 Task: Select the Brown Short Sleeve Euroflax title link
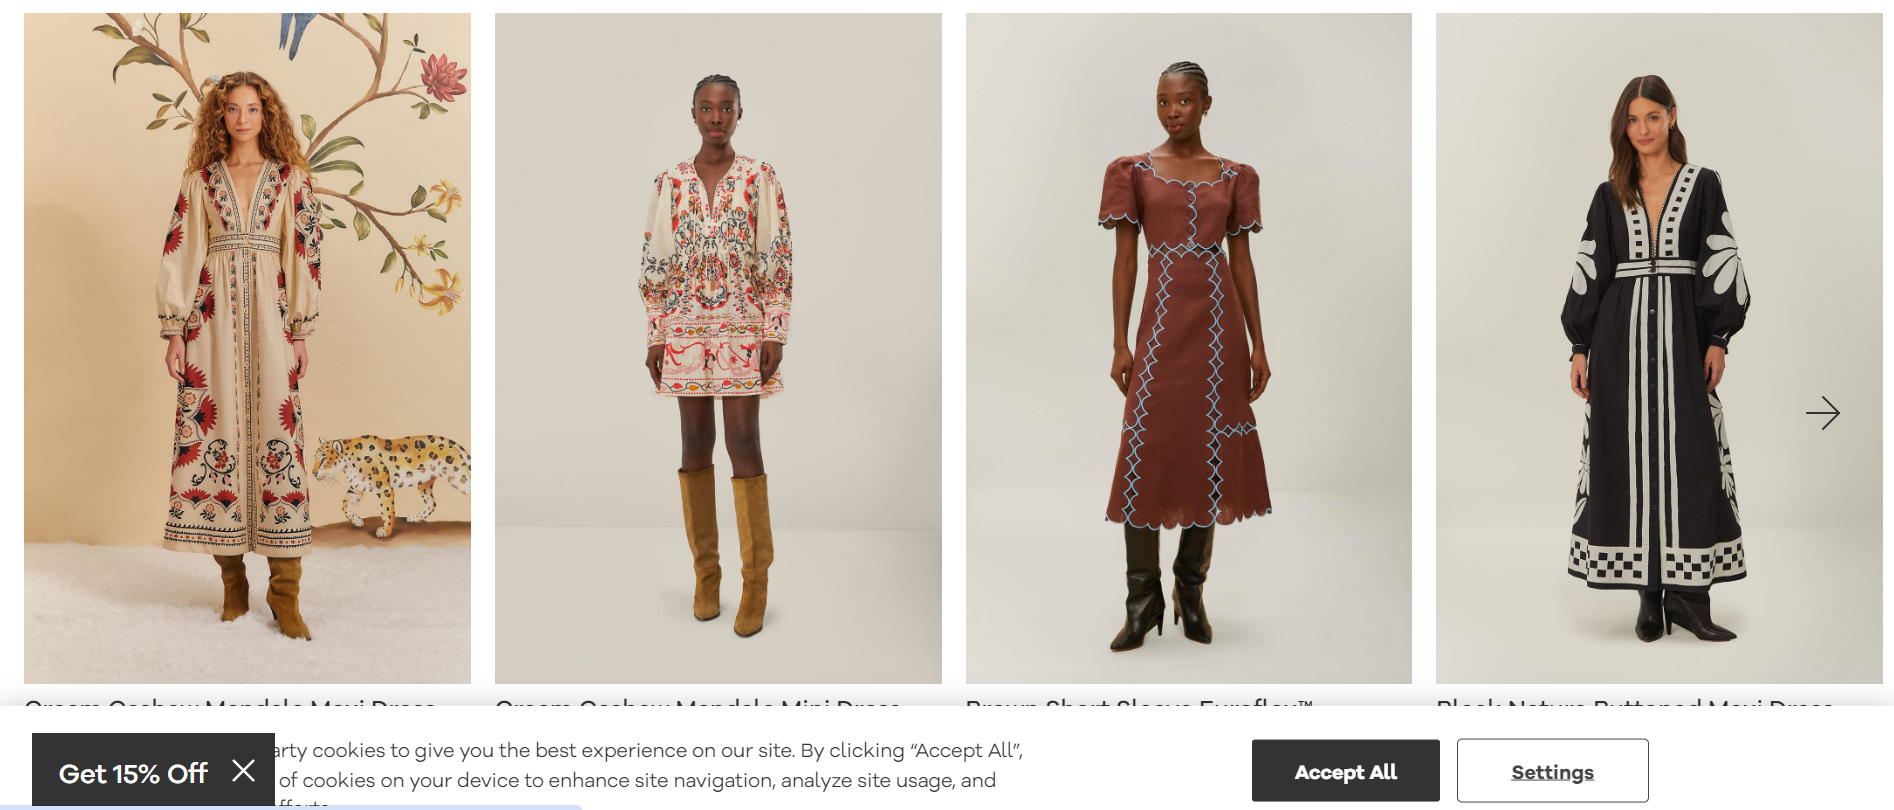[x=1139, y=702]
